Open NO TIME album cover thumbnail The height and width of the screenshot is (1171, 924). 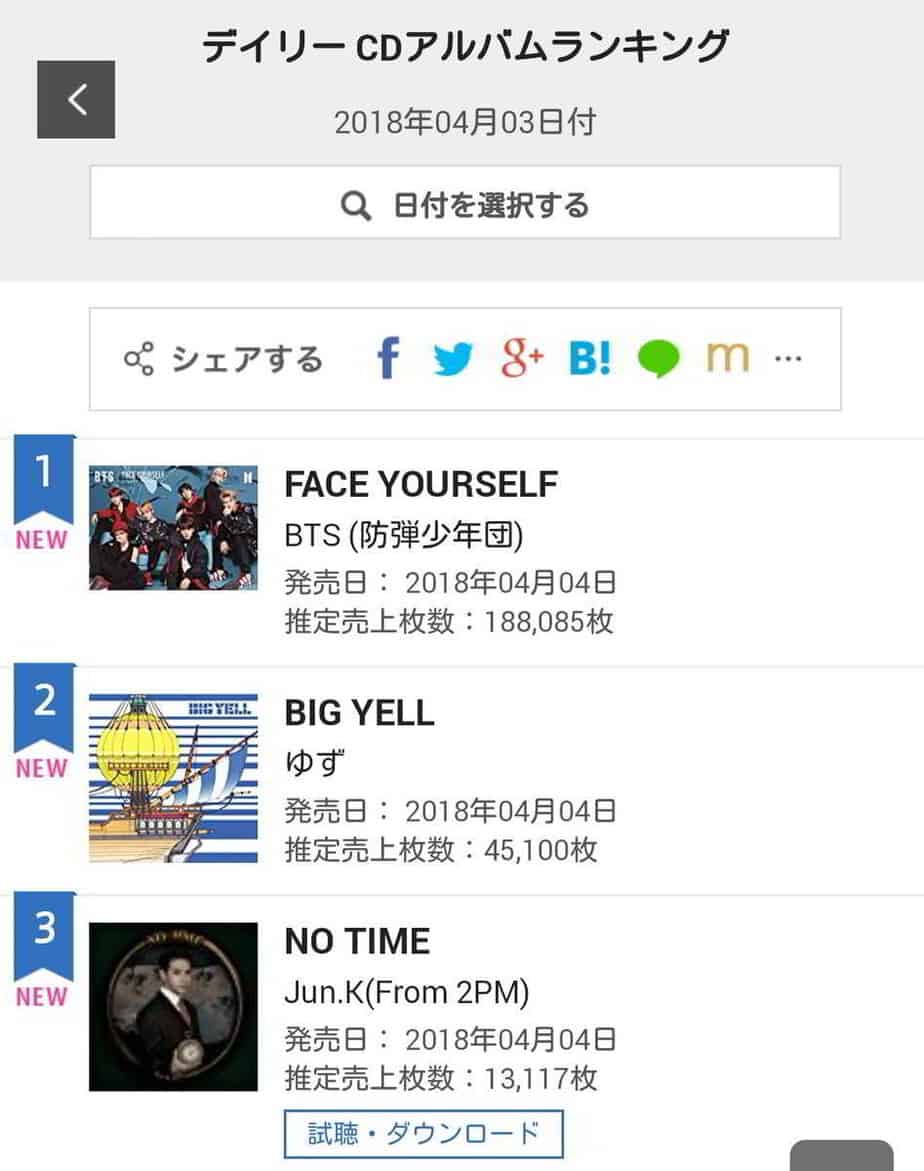click(x=173, y=1006)
